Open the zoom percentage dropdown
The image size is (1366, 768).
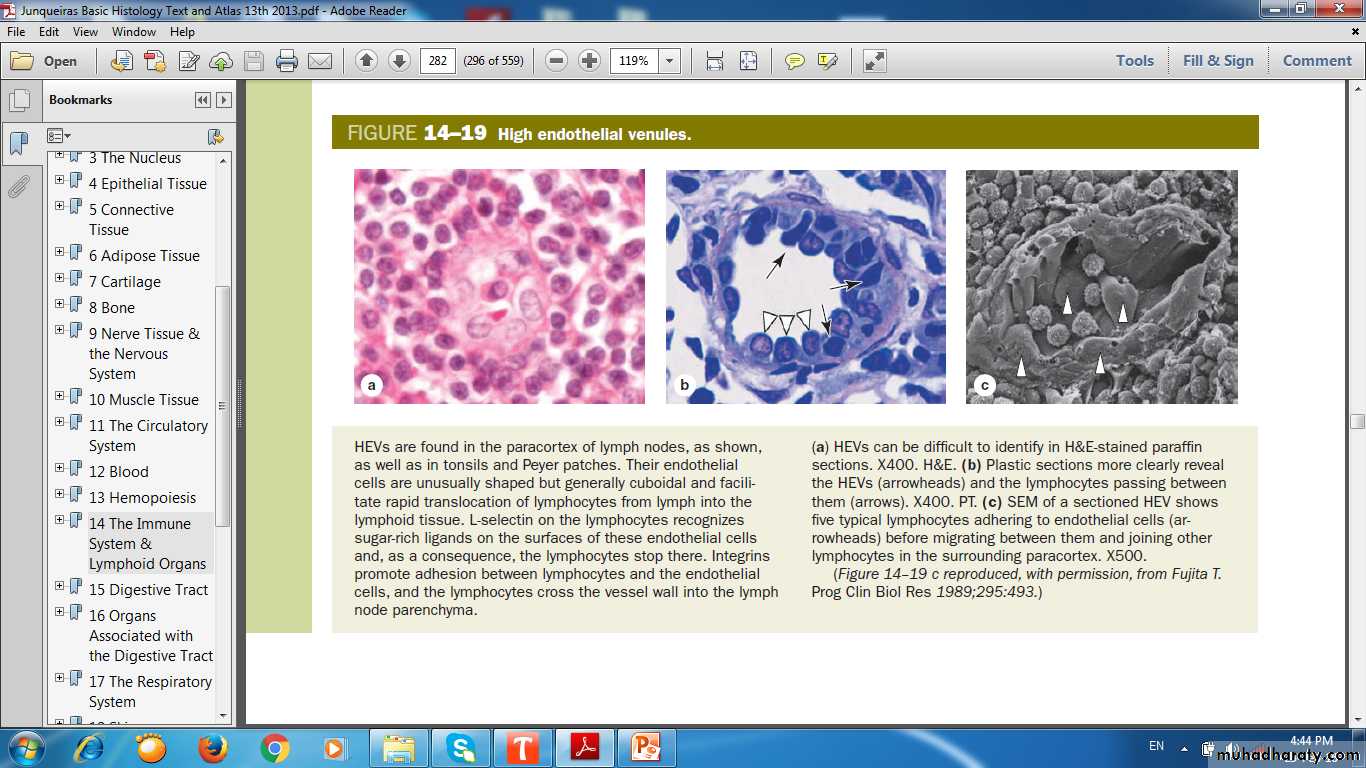(x=670, y=61)
